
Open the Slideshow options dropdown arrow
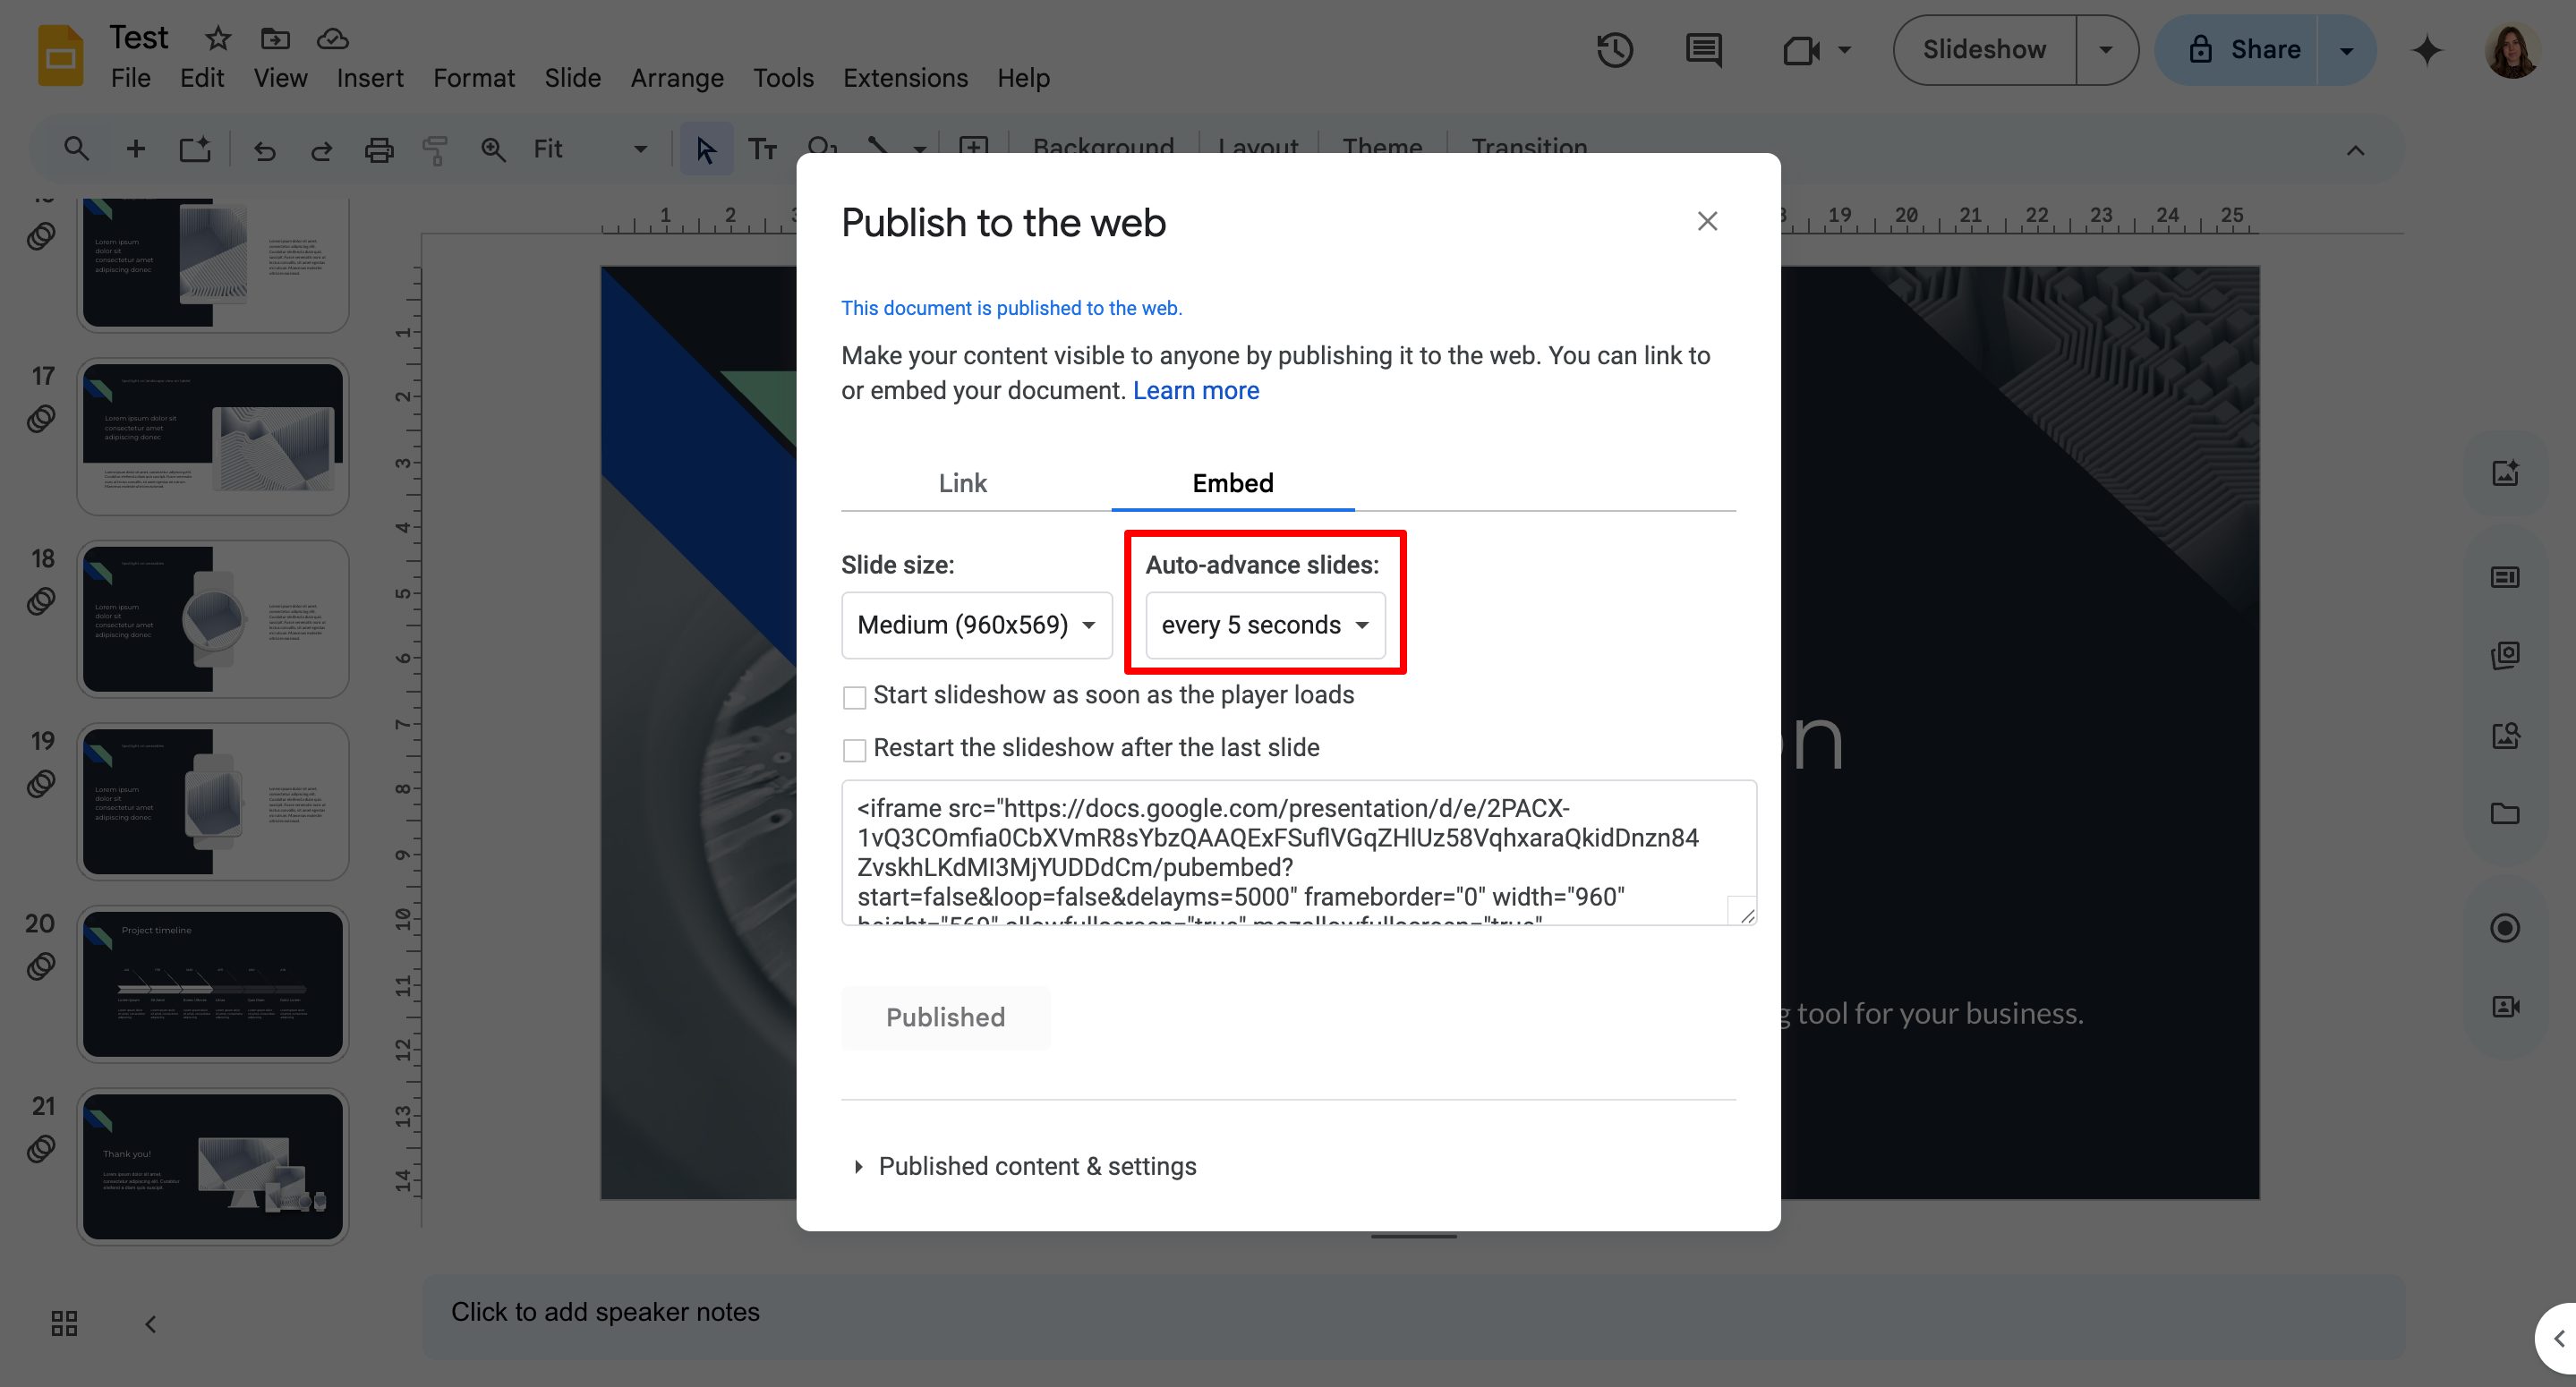click(x=2105, y=50)
